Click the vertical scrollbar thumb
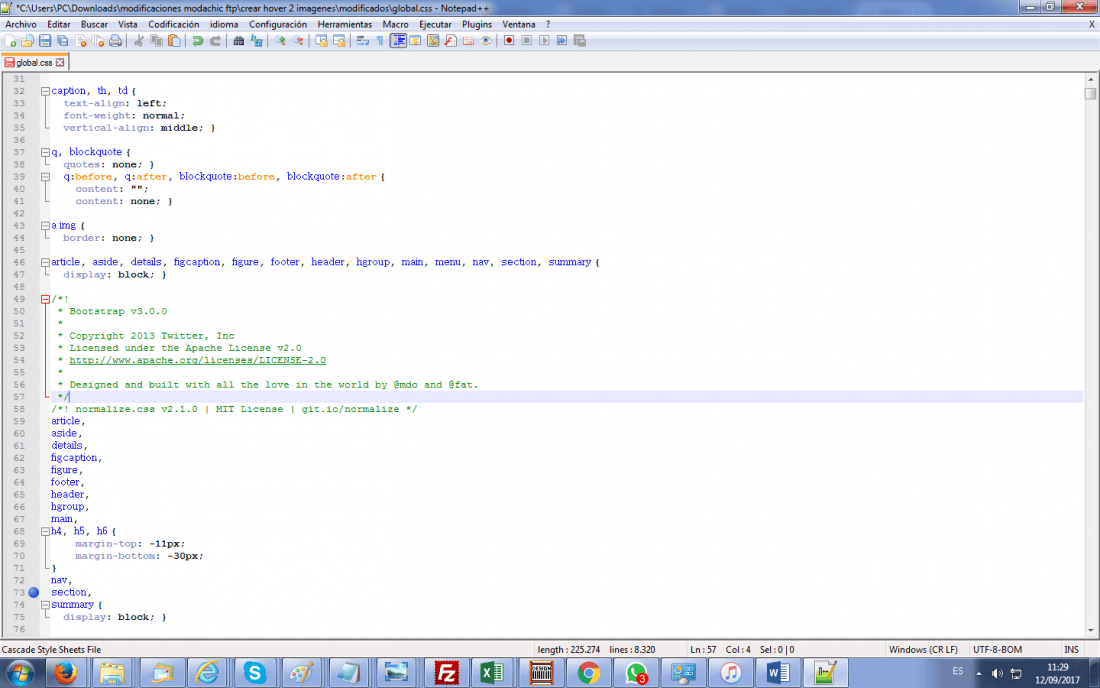 tap(1090, 94)
